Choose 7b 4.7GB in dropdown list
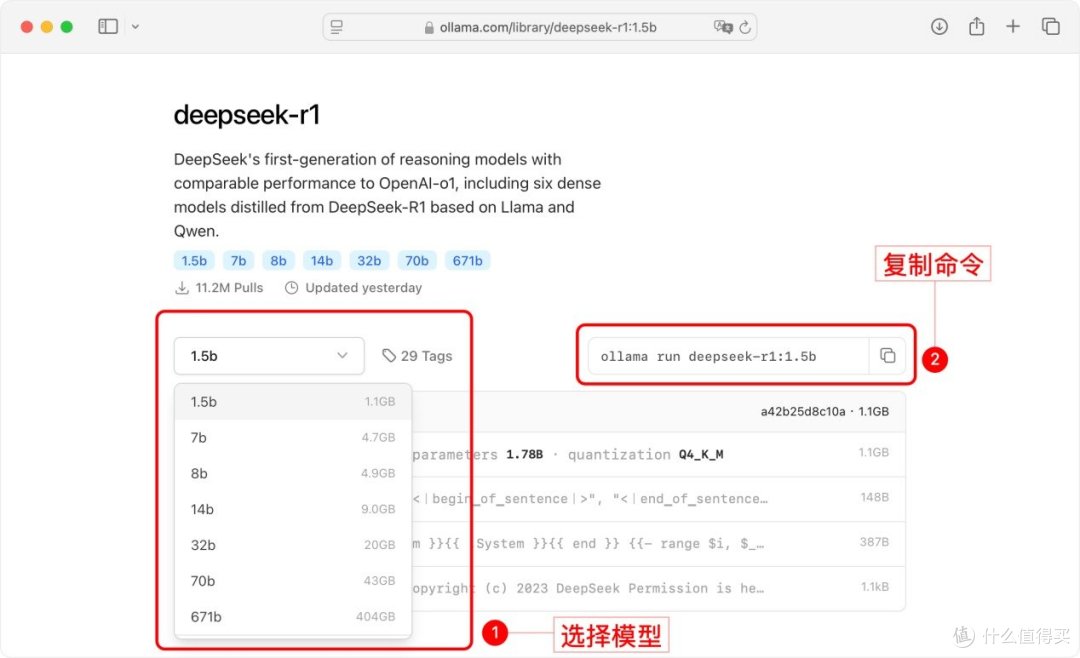 tap(293, 438)
